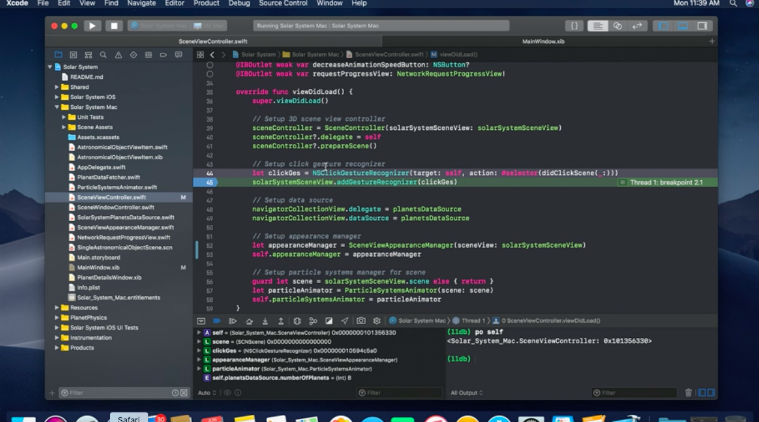The width and height of the screenshot is (759, 422).
Task: Open the code snippets library braces button
Action: pyautogui.click(x=574, y=26)
